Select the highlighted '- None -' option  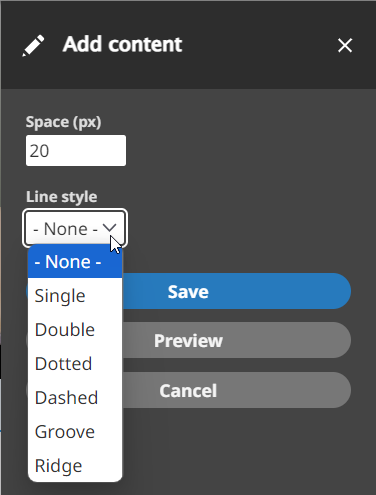75,261
